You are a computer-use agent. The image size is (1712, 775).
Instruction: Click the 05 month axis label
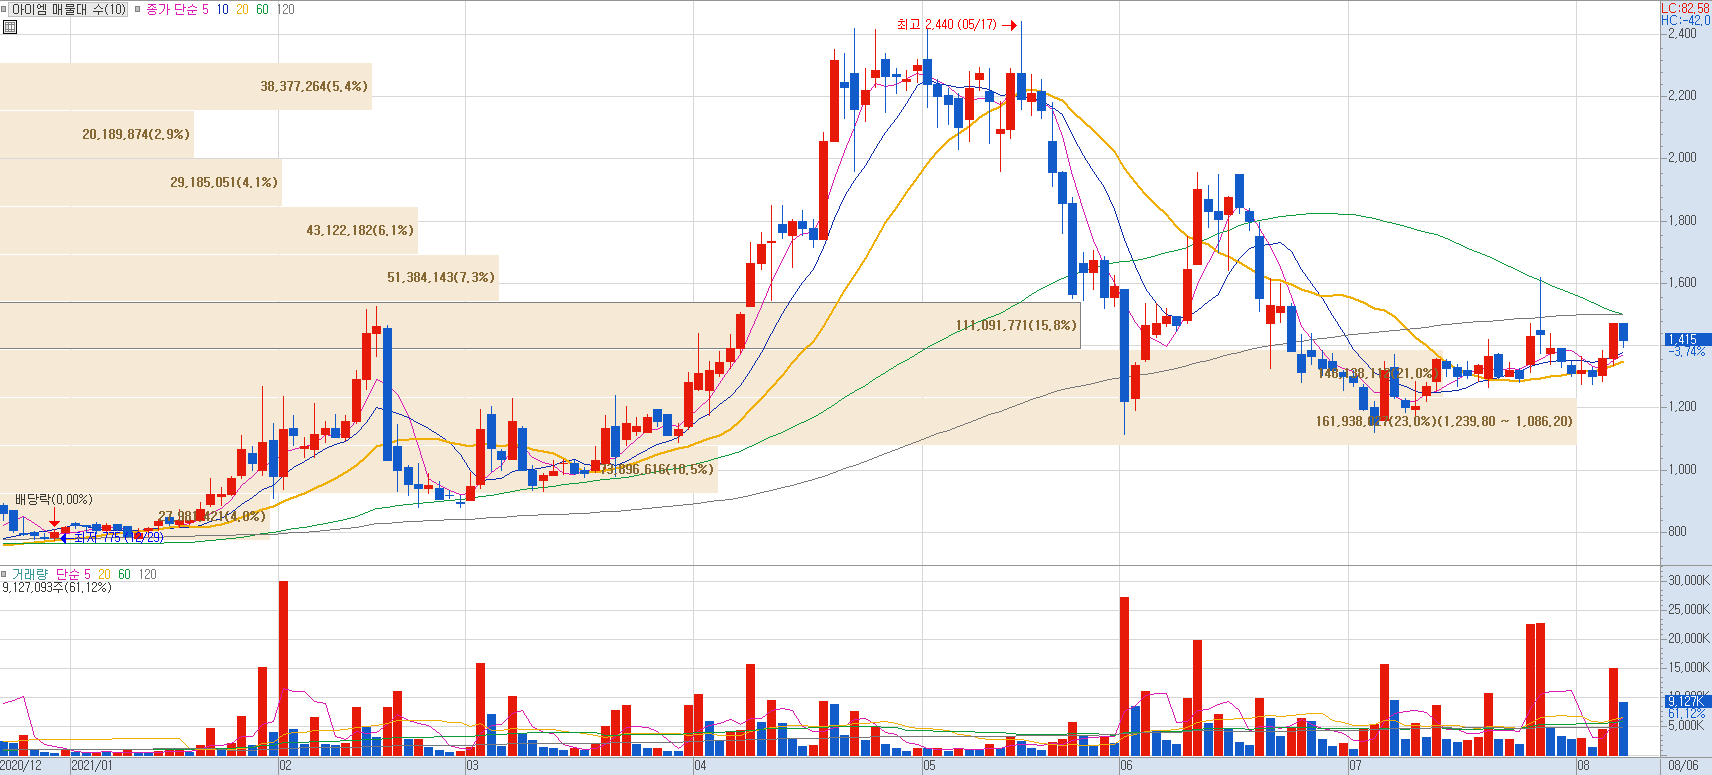(929, 766)
